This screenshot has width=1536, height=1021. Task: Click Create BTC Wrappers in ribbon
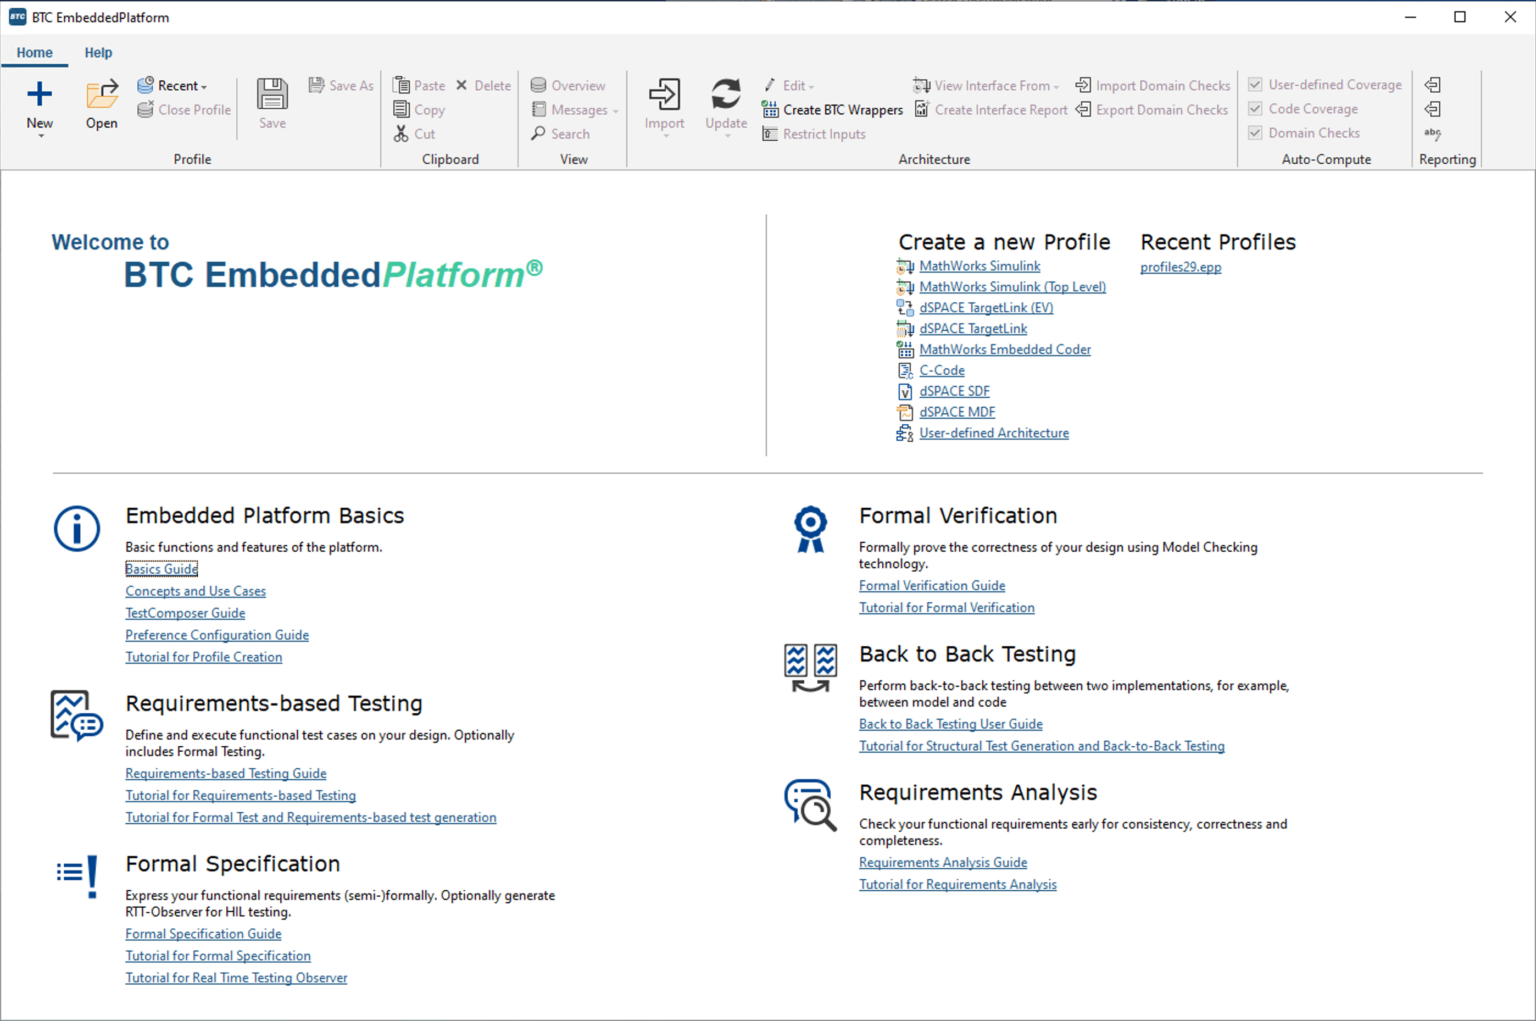coord(832,110)
